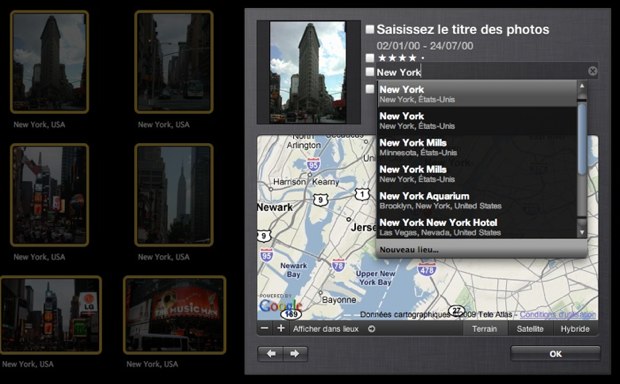This screenshot has width=620, height=384.
Task: Click Interstate 95 shield near Arlington
Action: tap(313, 164)
